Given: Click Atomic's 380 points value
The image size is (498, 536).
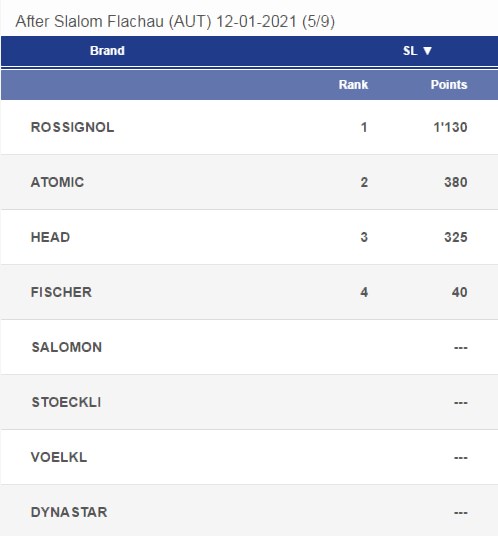Looking at the screenshot, I should tap(456, 182).
